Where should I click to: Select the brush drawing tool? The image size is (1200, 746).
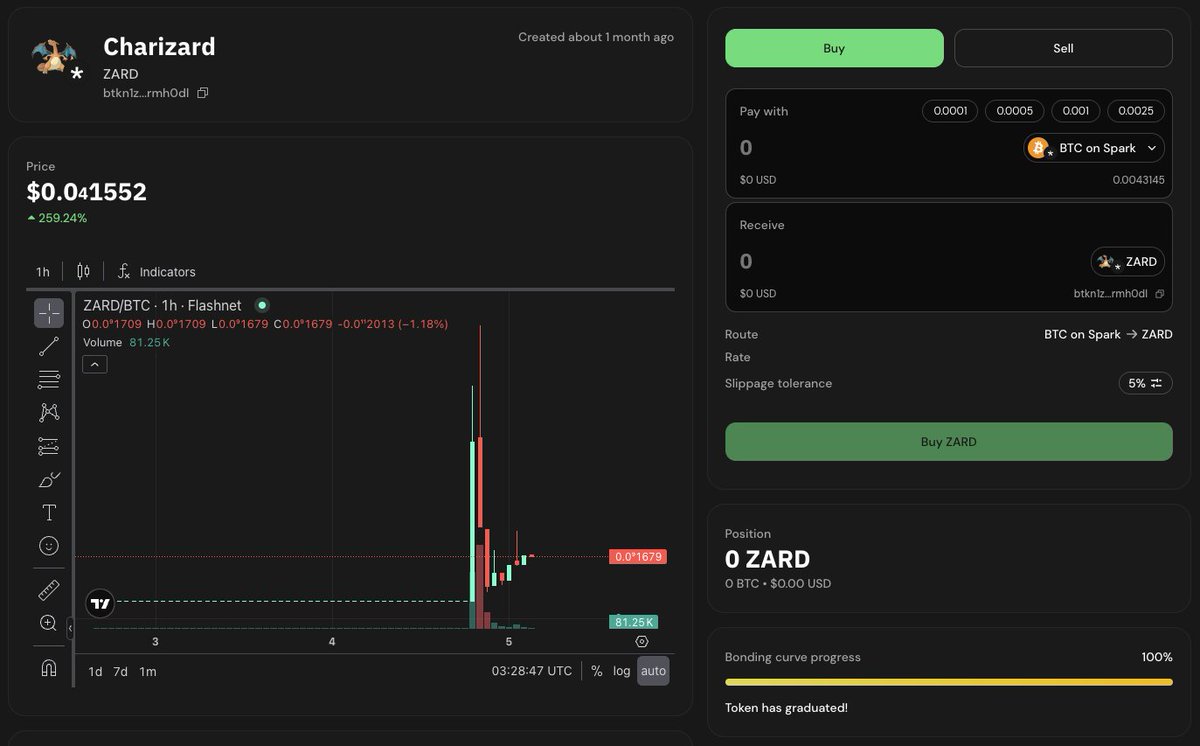pyautogui.click(x=48, y=479)
